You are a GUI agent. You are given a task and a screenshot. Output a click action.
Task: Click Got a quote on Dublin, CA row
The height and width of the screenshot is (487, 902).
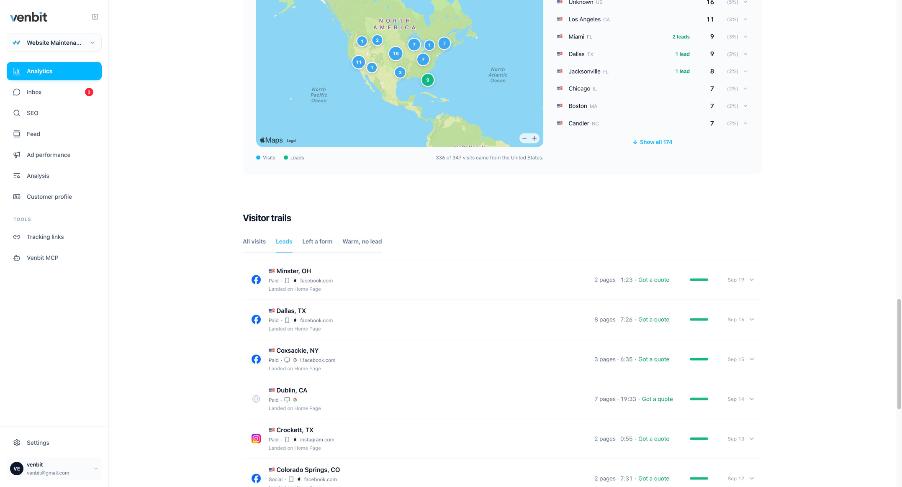pos(657,399)
